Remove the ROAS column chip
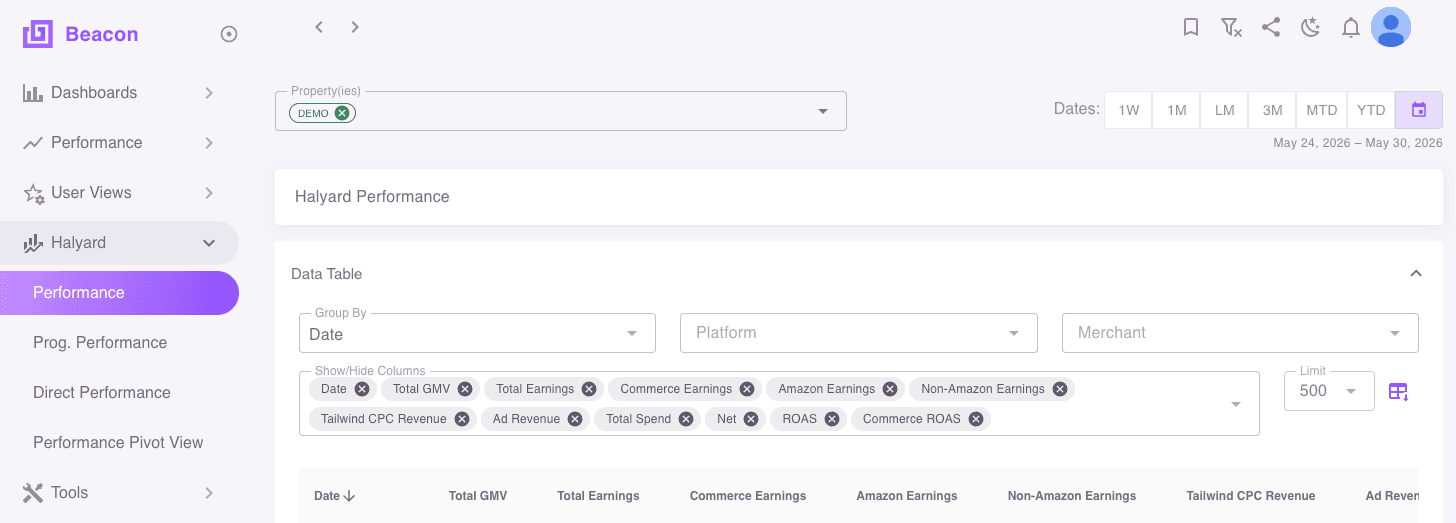The width and height of the screenshot is (1456, 523). 832,419
